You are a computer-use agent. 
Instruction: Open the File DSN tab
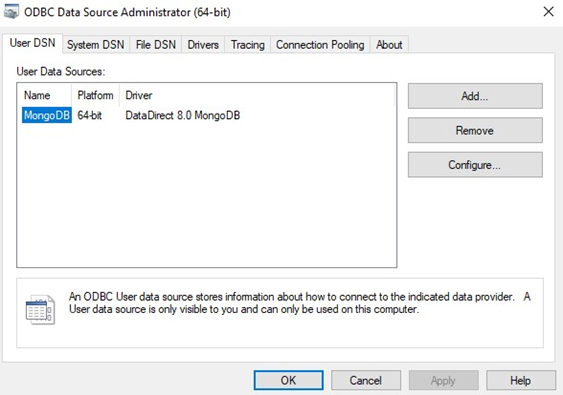[x=156, y=45]
